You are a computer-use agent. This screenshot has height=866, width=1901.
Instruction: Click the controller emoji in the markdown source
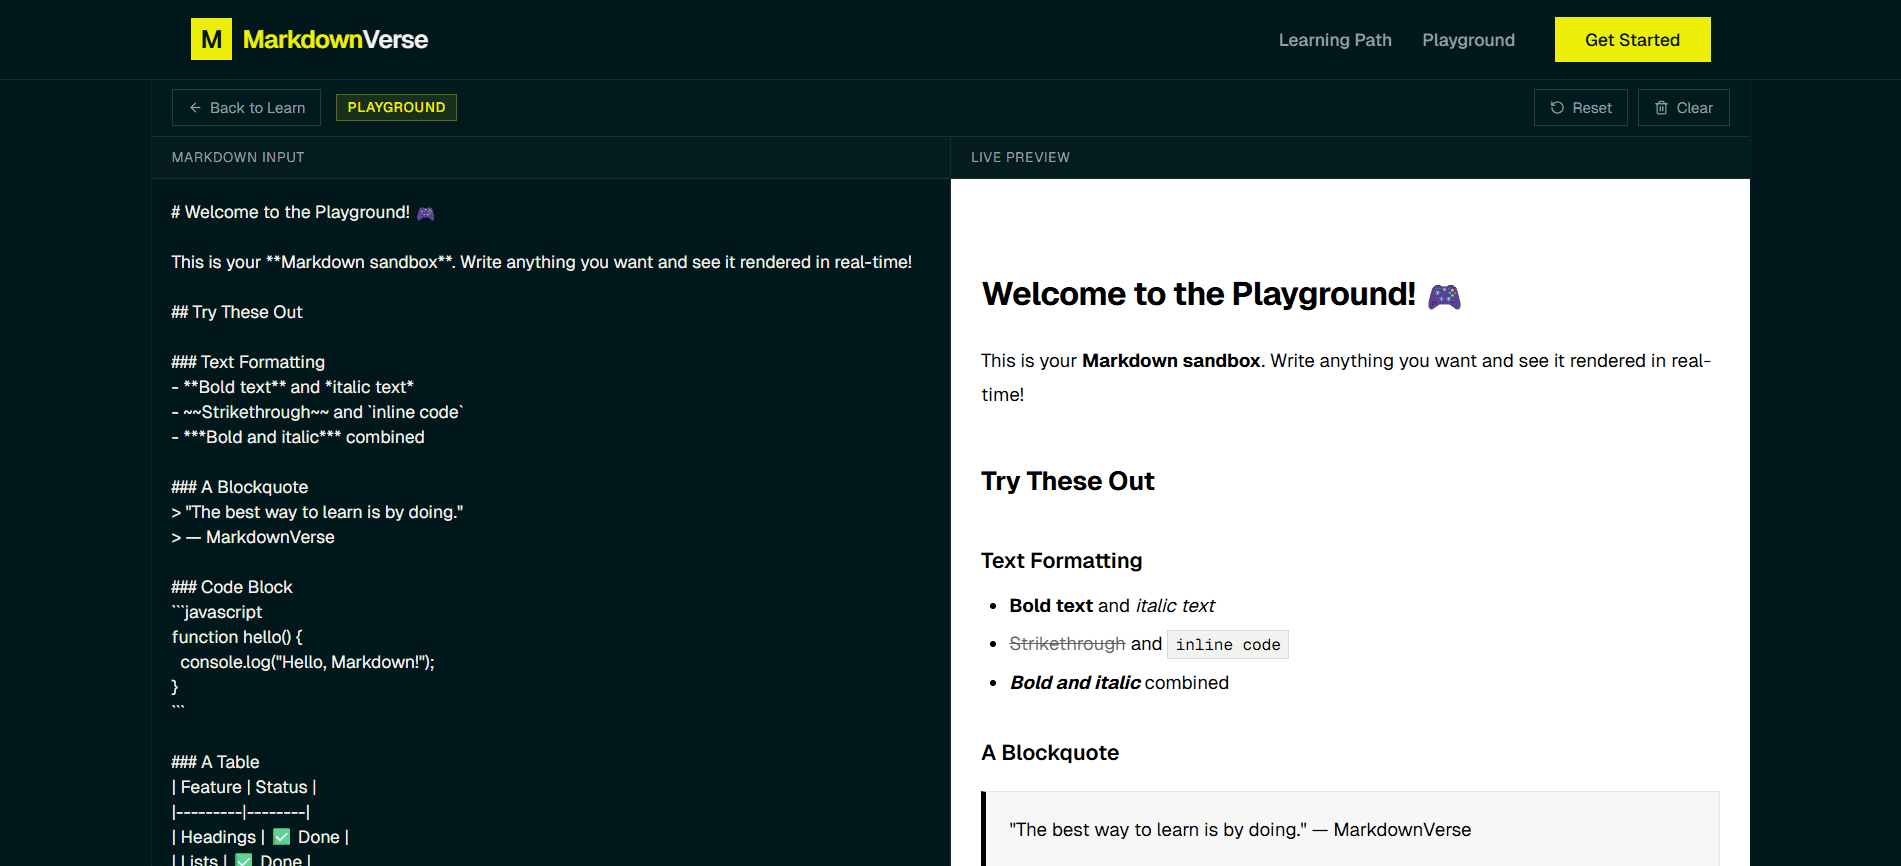(x=426, y=213)
